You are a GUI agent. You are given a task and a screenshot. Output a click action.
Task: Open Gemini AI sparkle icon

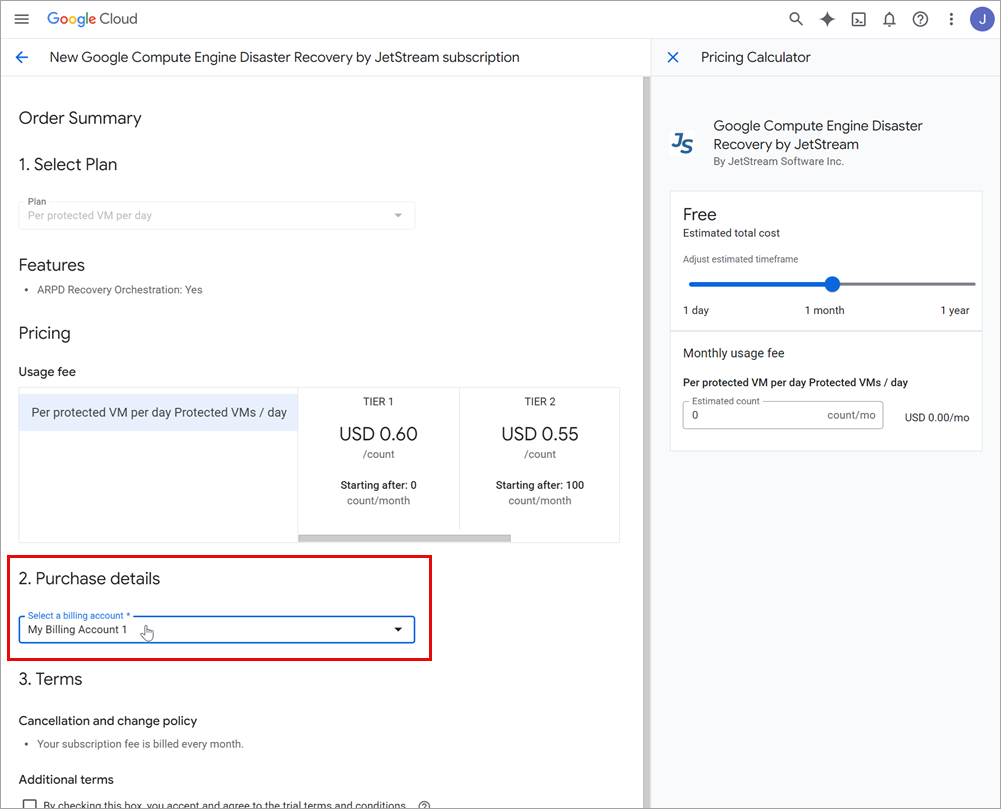[827, 19]
